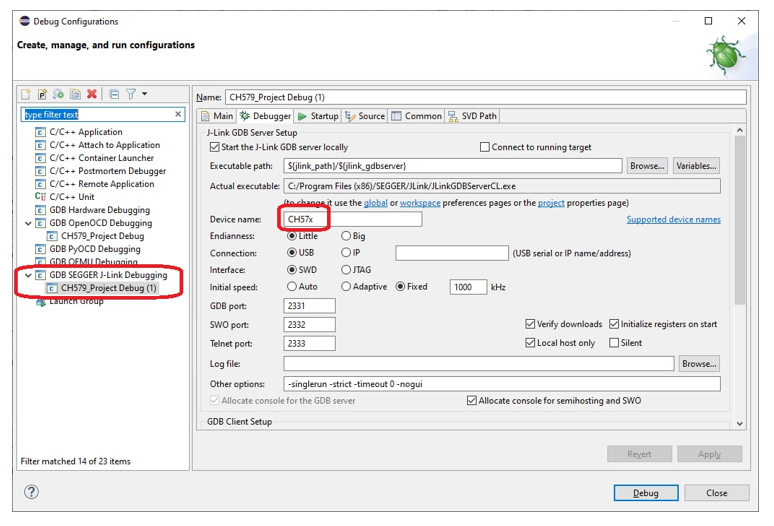Select C/C++ Postmortem Debugger entry
This screenshot has width=774, height=526.
click(108, 171)
